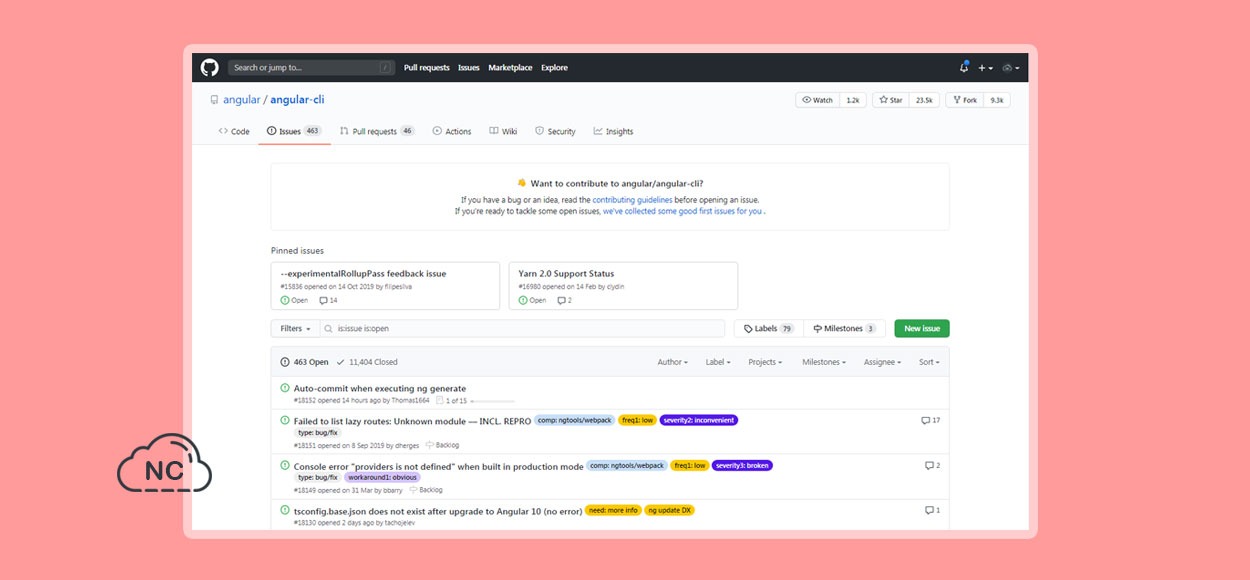Open the Sort dropdown
This screenshot has height=580, width=1250.
929,362
